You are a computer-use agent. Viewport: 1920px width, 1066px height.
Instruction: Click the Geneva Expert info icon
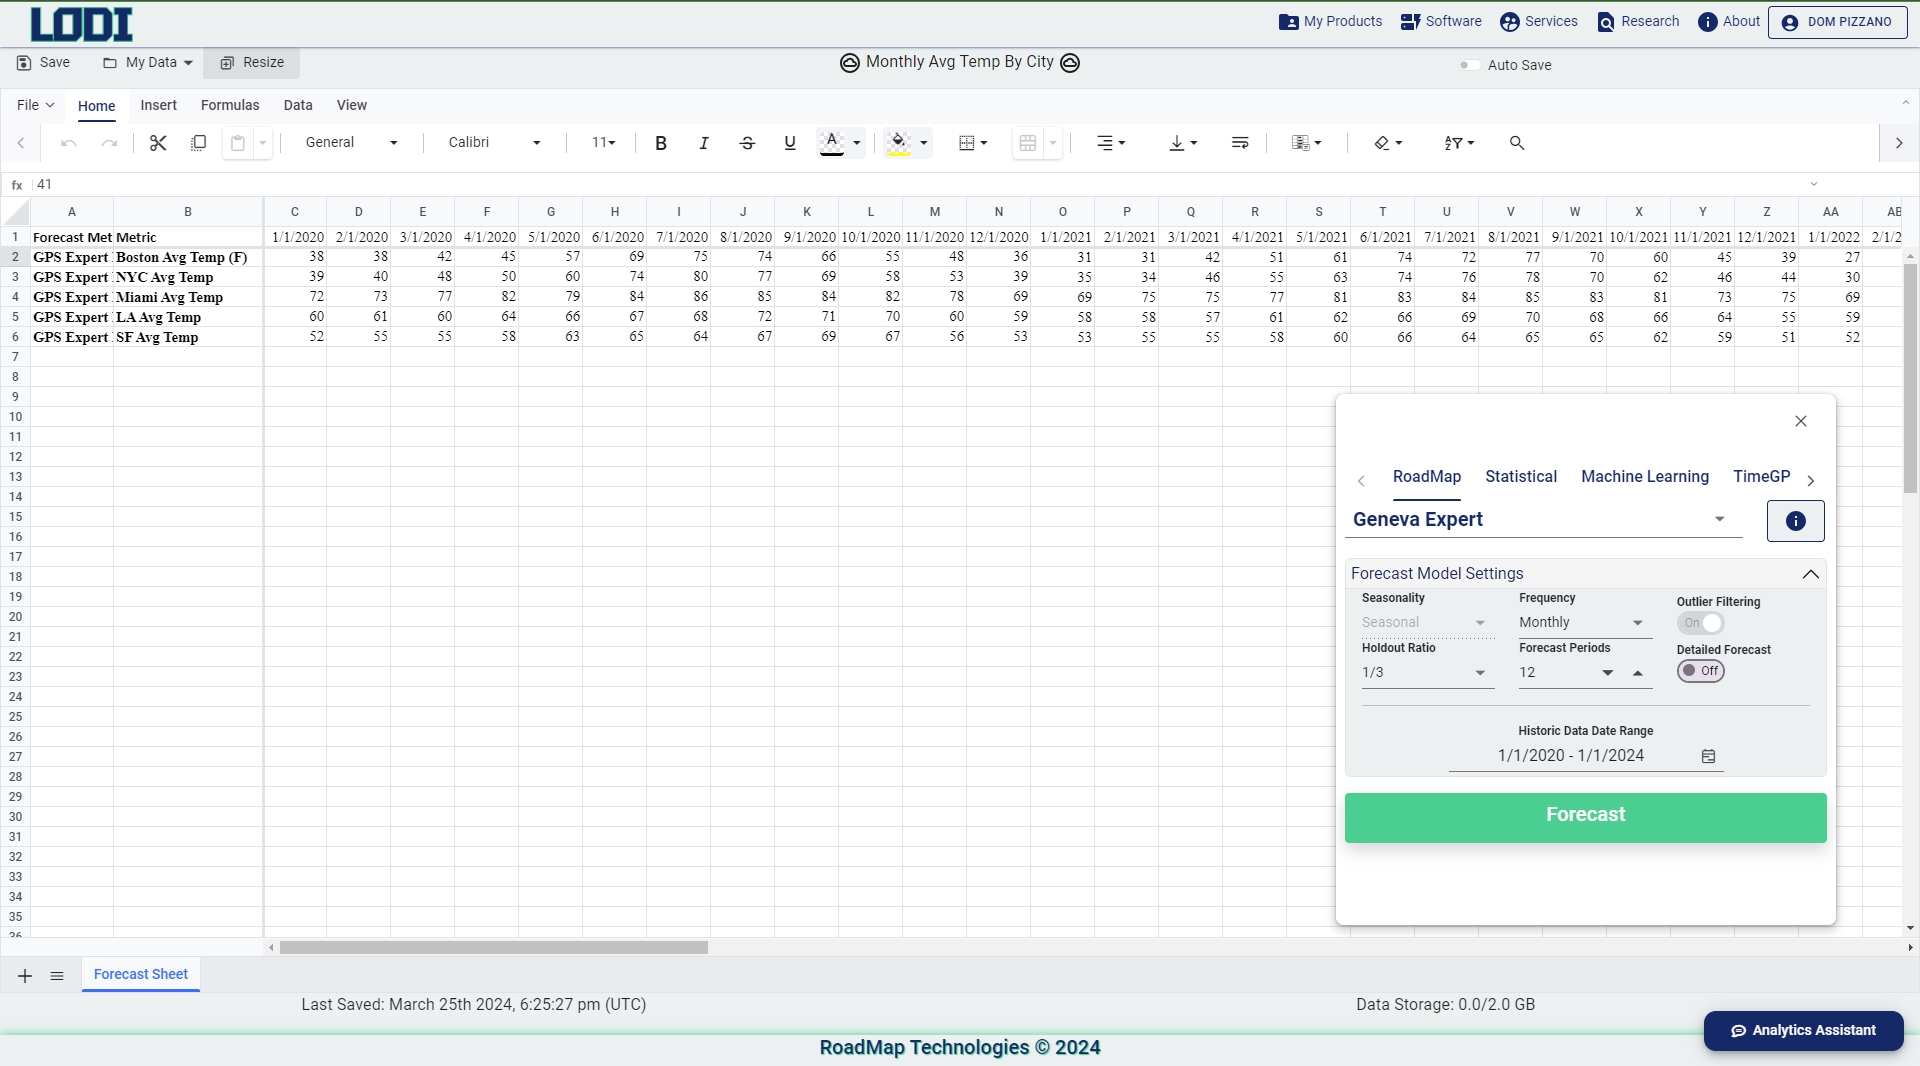(x=1795, y=521)
